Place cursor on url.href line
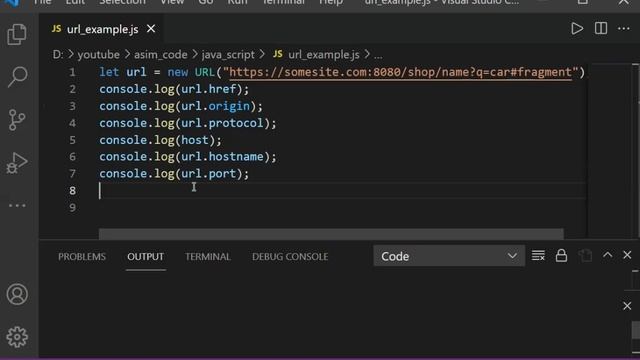Image resolution: width=640 pixels, height=360 pixels. point(174,89)
